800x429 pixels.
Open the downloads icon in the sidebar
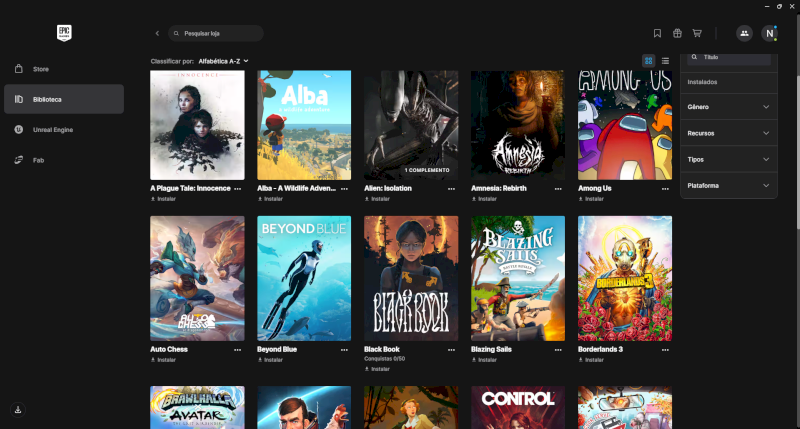pyautogui.click(x=19, y=409)
